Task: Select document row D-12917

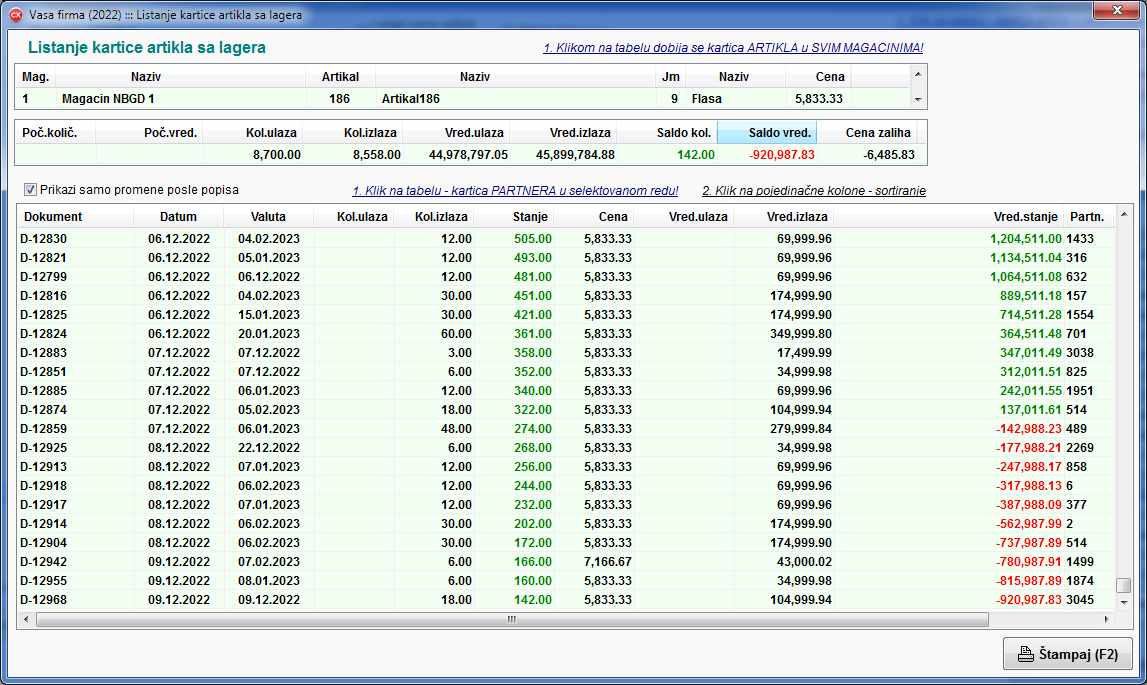Action: [565, 505]
